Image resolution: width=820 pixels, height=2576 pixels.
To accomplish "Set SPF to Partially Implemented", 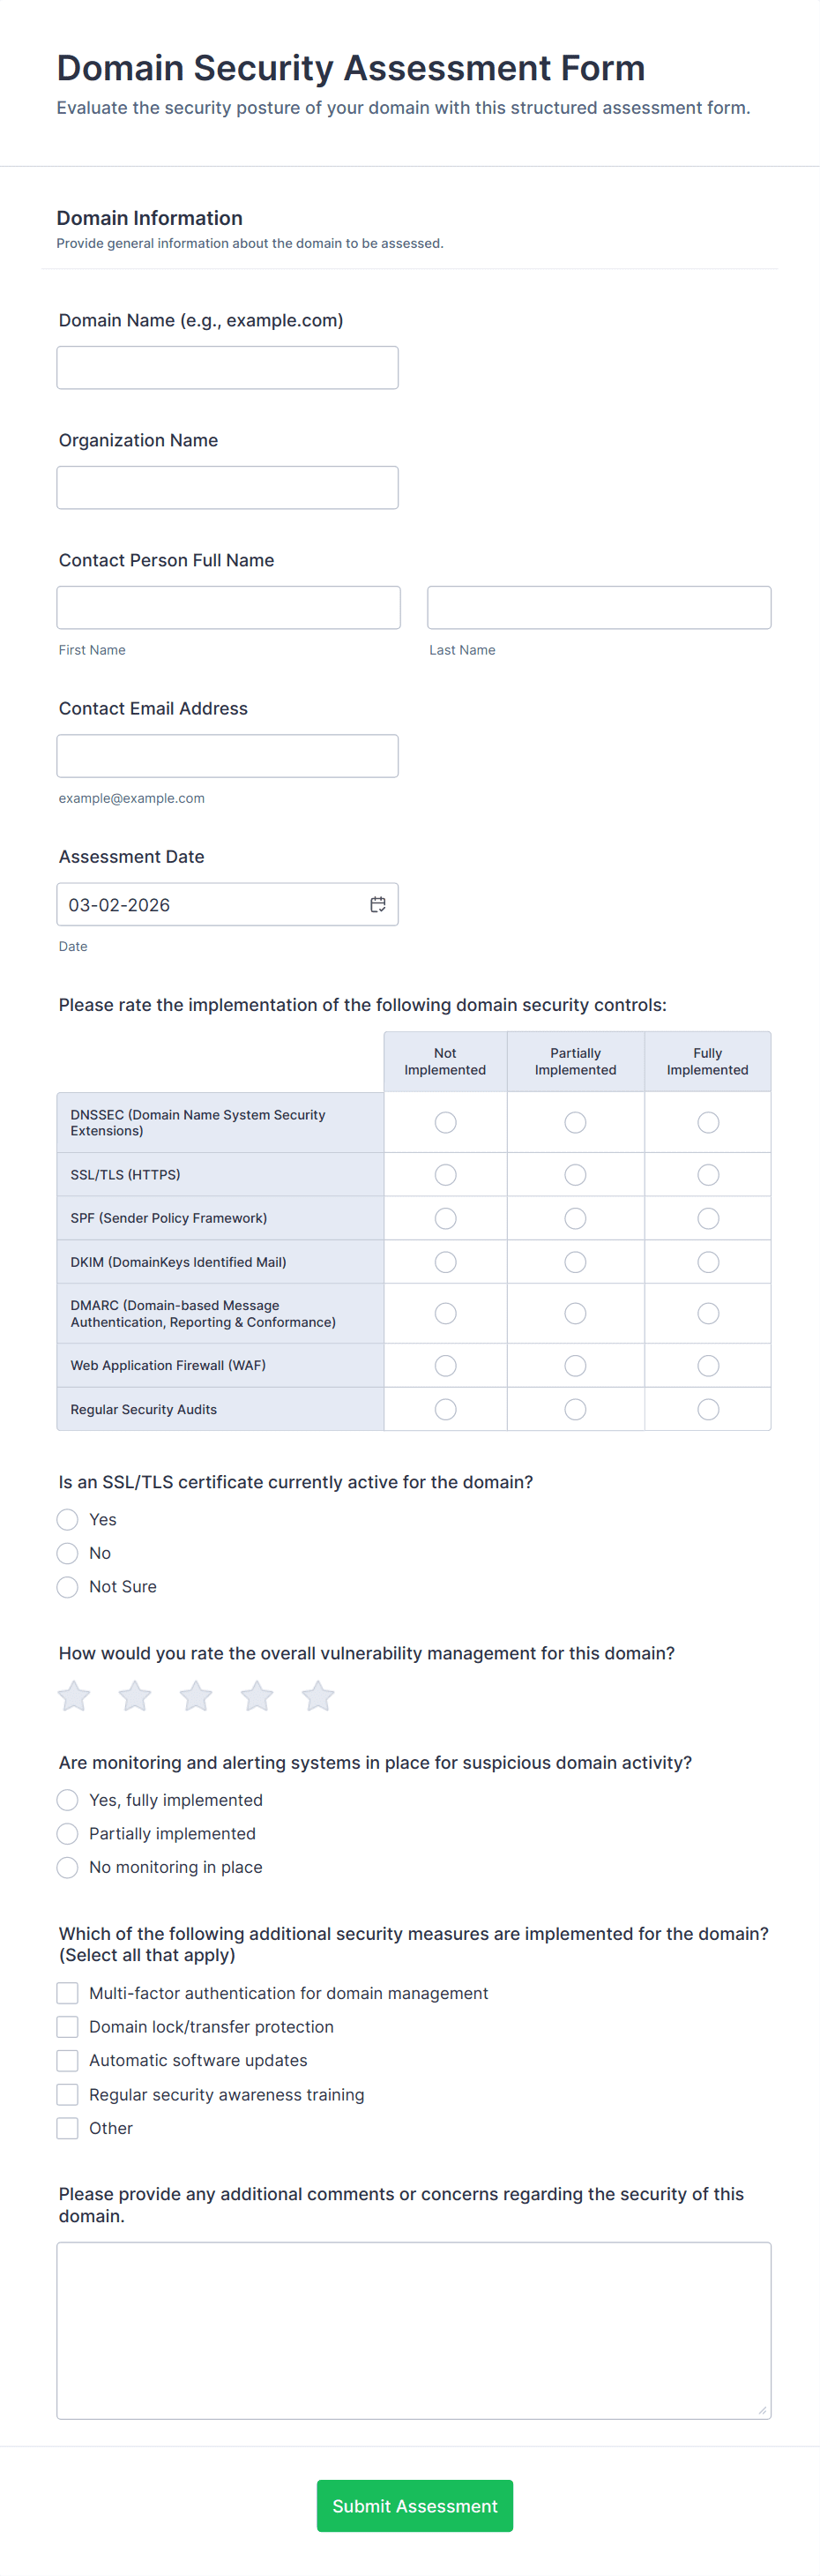I will coord(575,1218).
